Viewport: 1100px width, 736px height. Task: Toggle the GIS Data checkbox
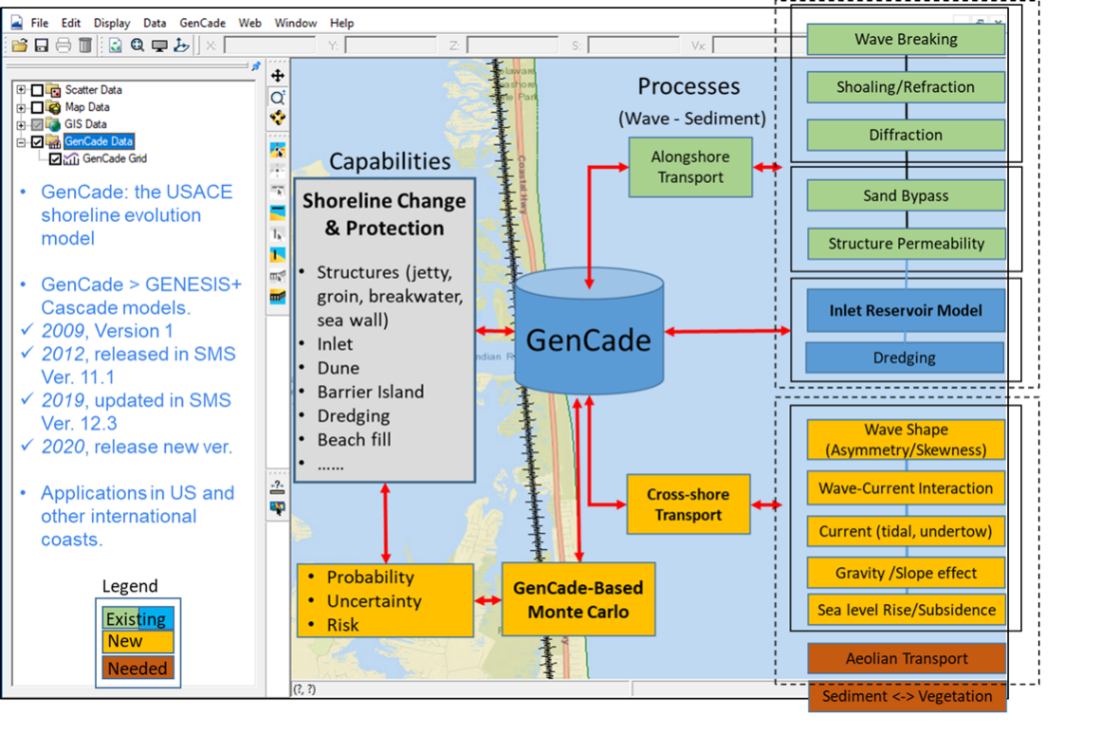[38, 125]
